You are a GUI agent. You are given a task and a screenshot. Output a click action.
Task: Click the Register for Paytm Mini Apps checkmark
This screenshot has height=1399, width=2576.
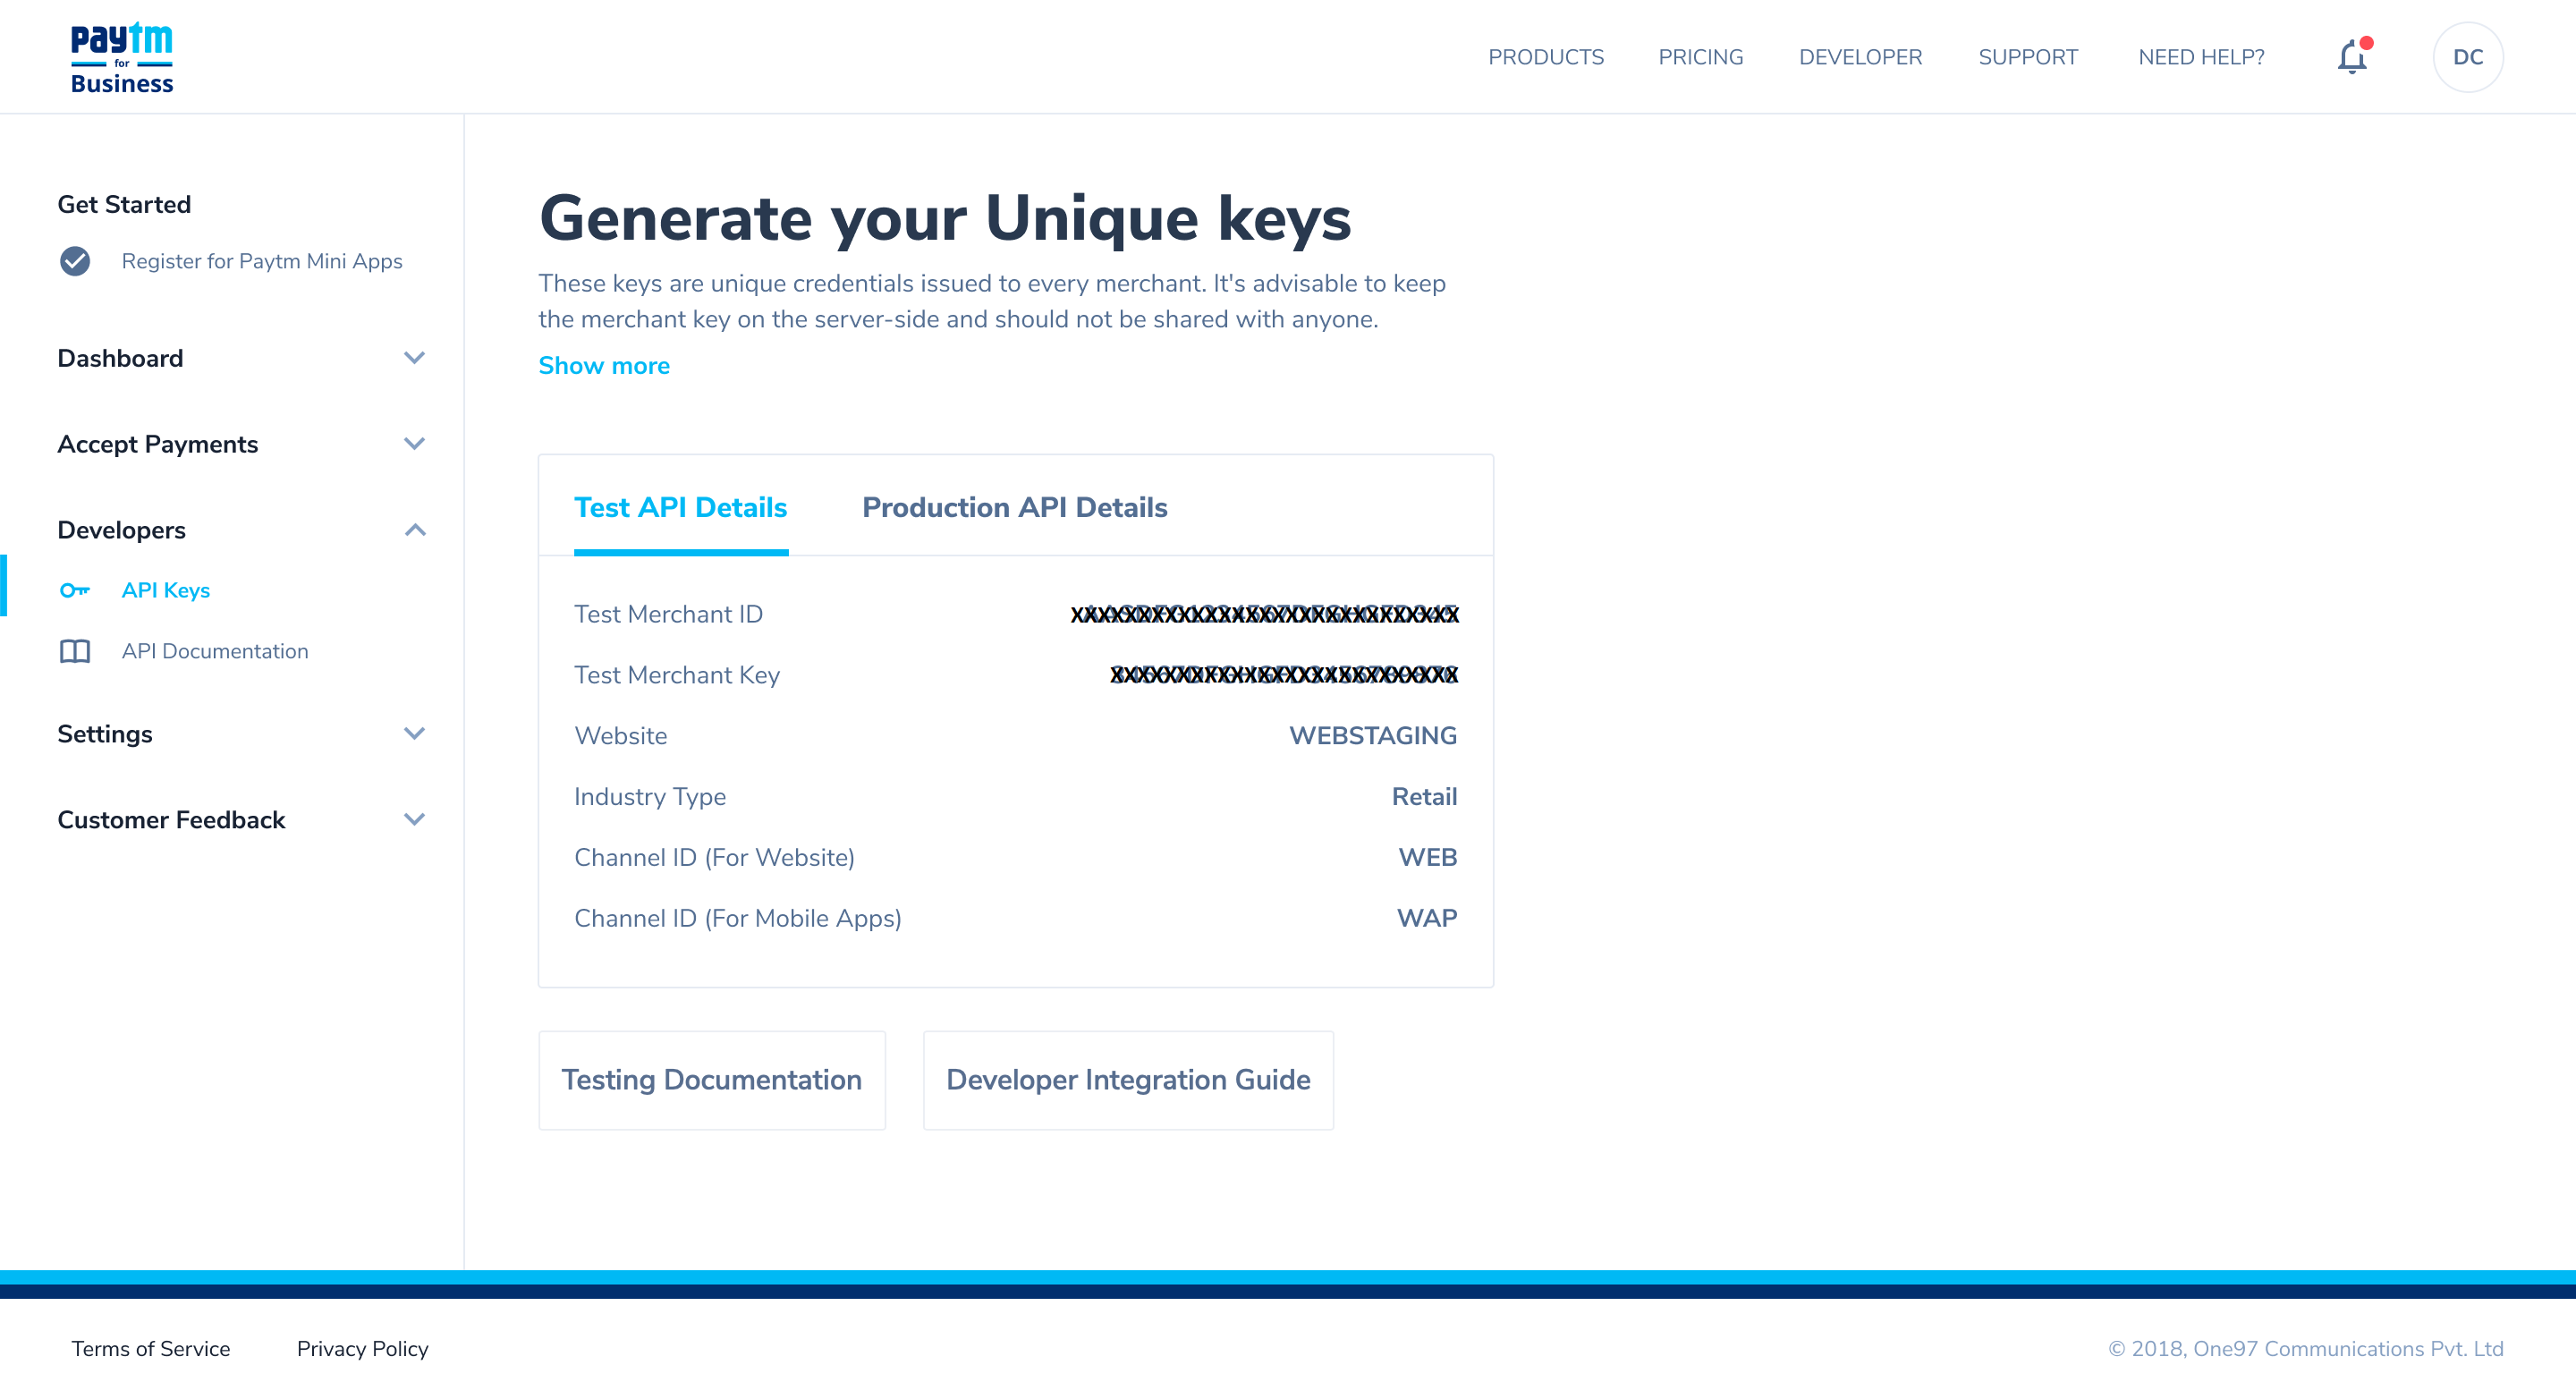pyautogui.click(x=75, y=261)
